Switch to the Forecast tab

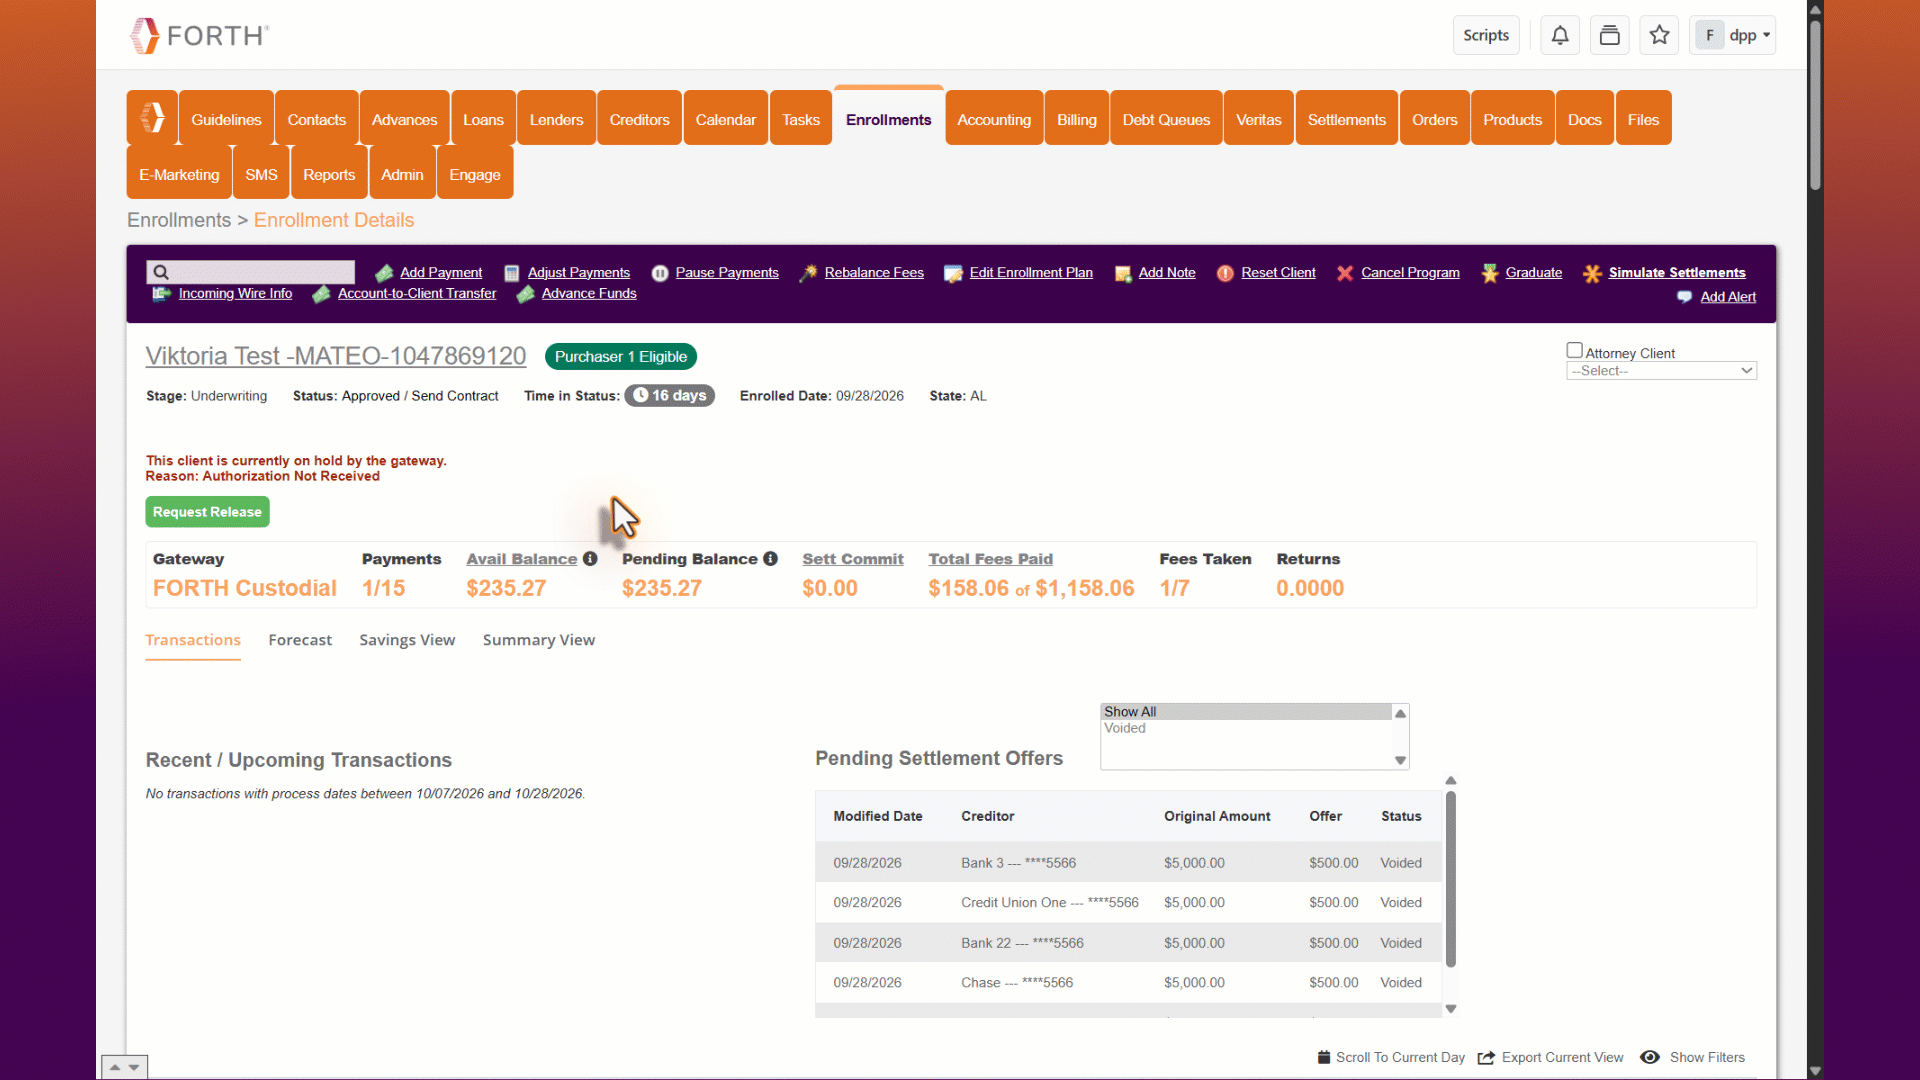300,640
